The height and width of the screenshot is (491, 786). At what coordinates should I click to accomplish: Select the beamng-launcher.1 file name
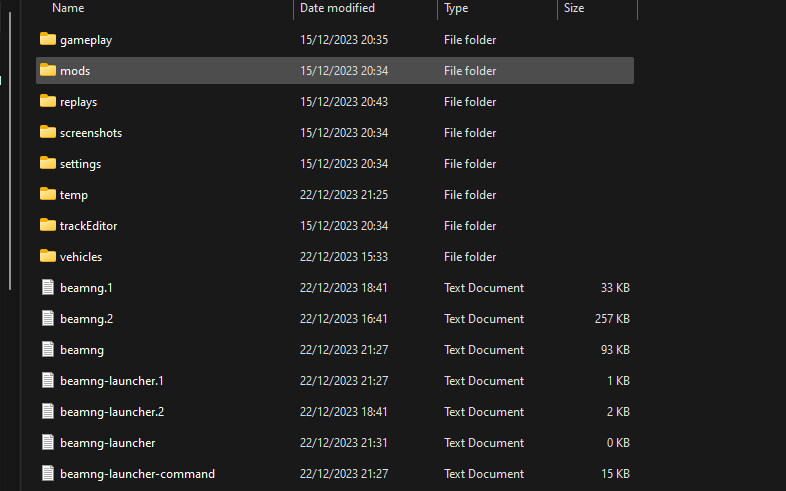click(x=111, y=381)
